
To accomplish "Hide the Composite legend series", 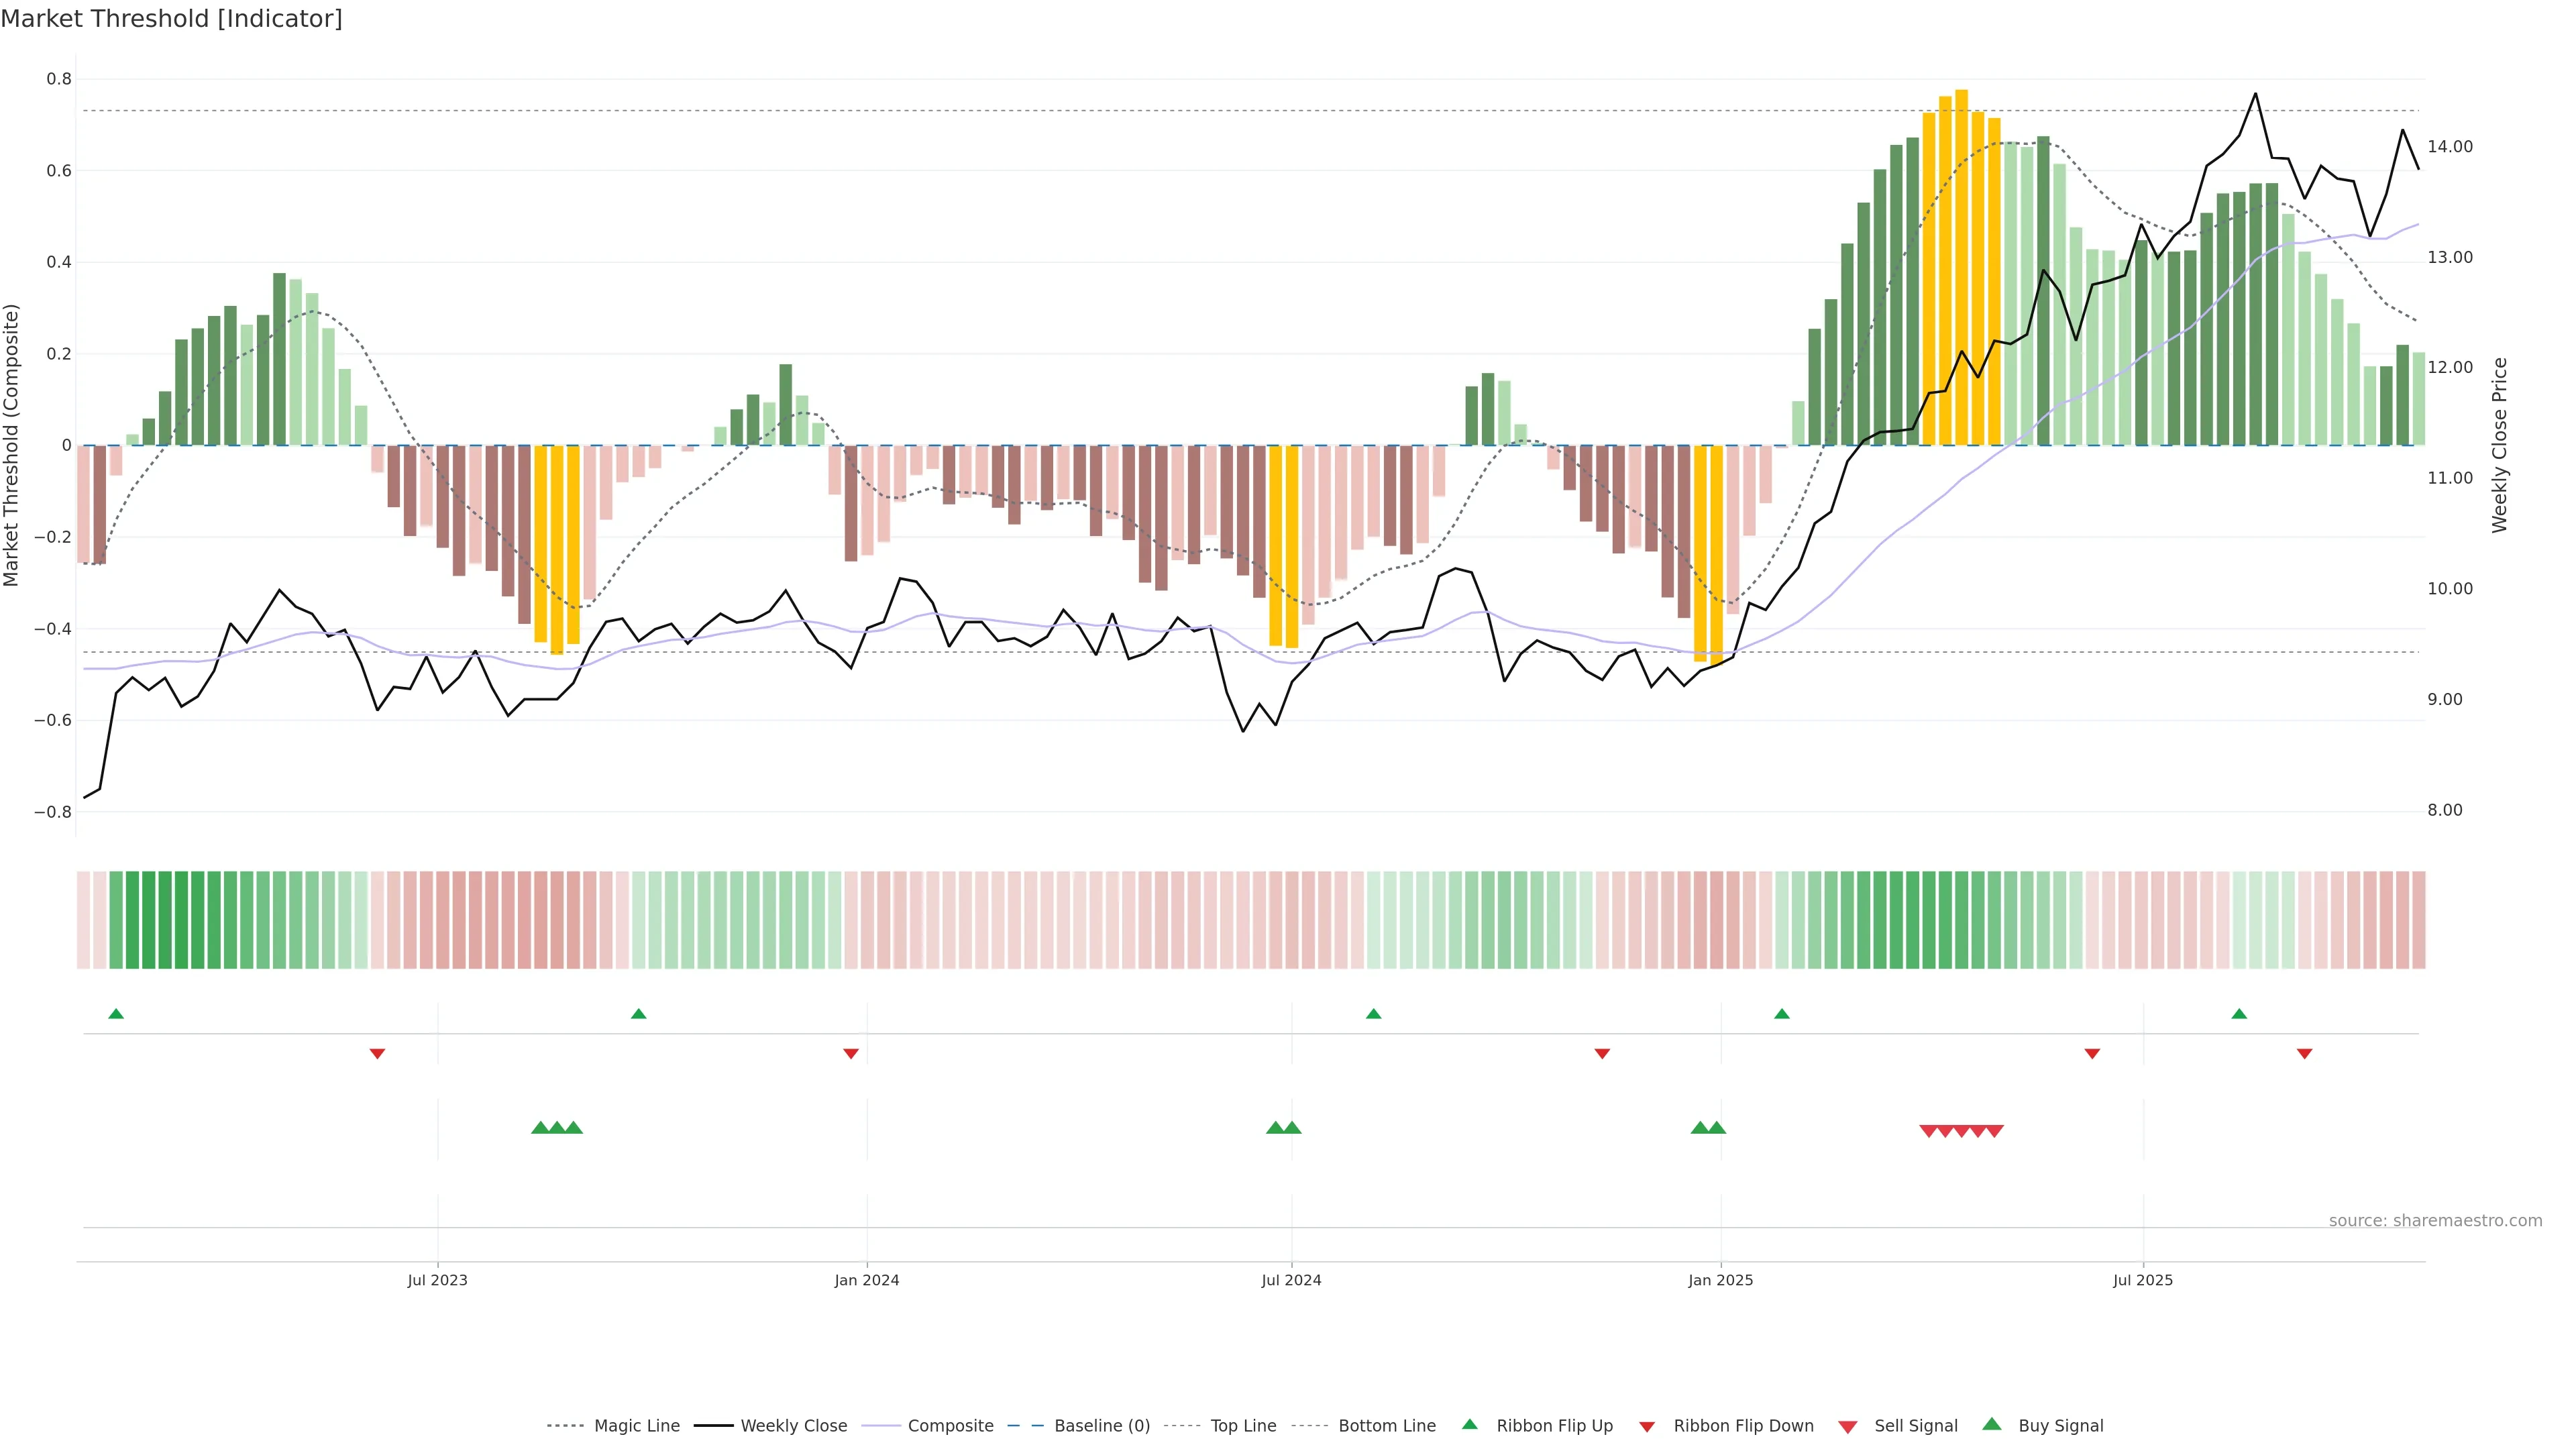I will point(950,1425).
